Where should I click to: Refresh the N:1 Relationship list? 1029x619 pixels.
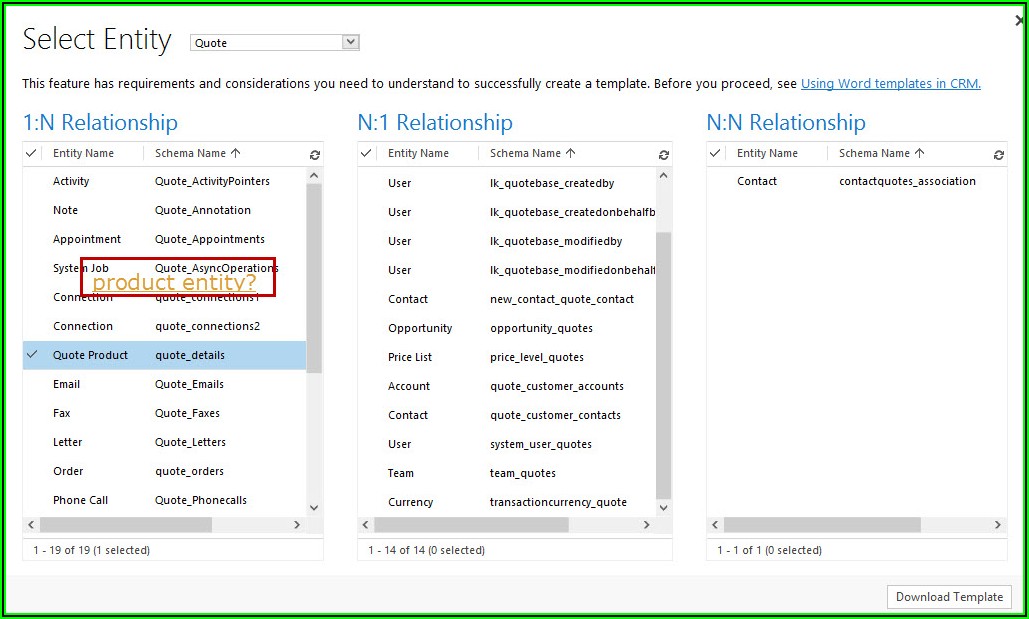664,155
